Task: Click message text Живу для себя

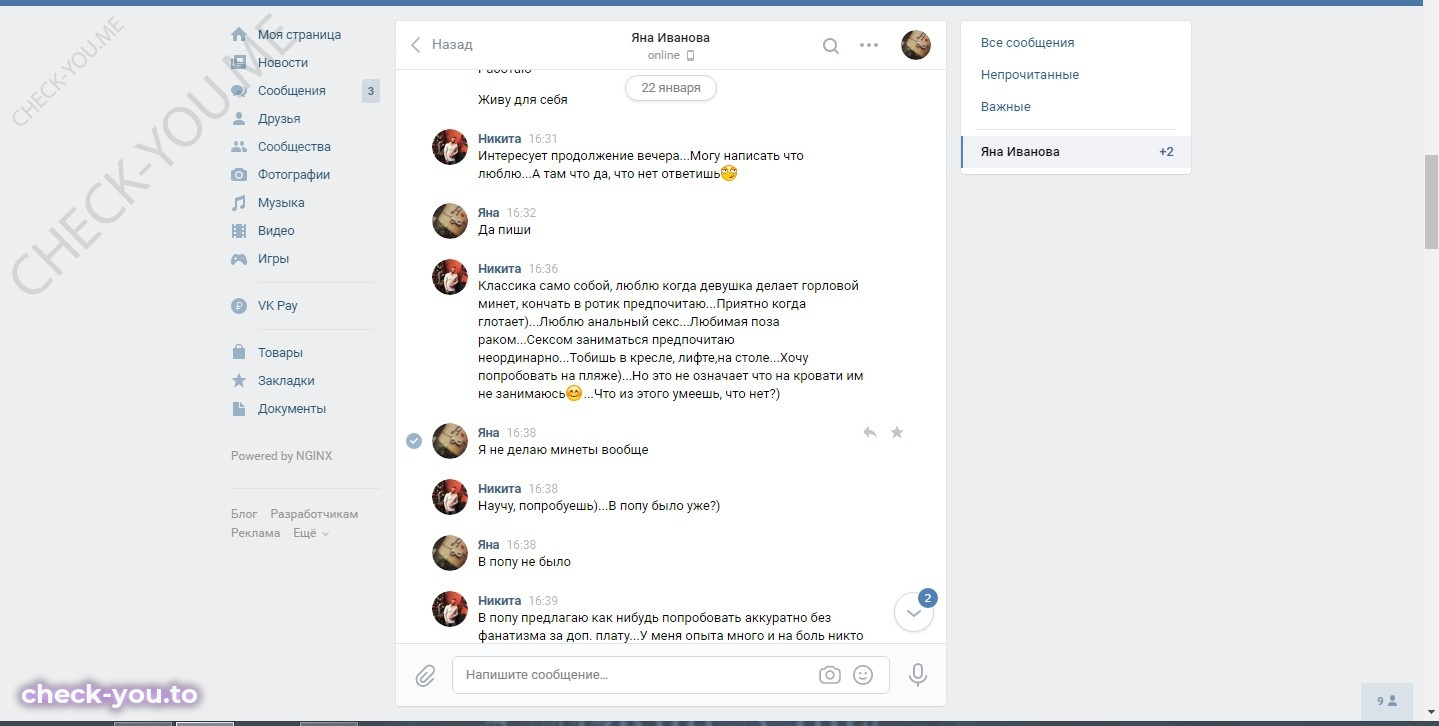Action: (x=523, y=100)
